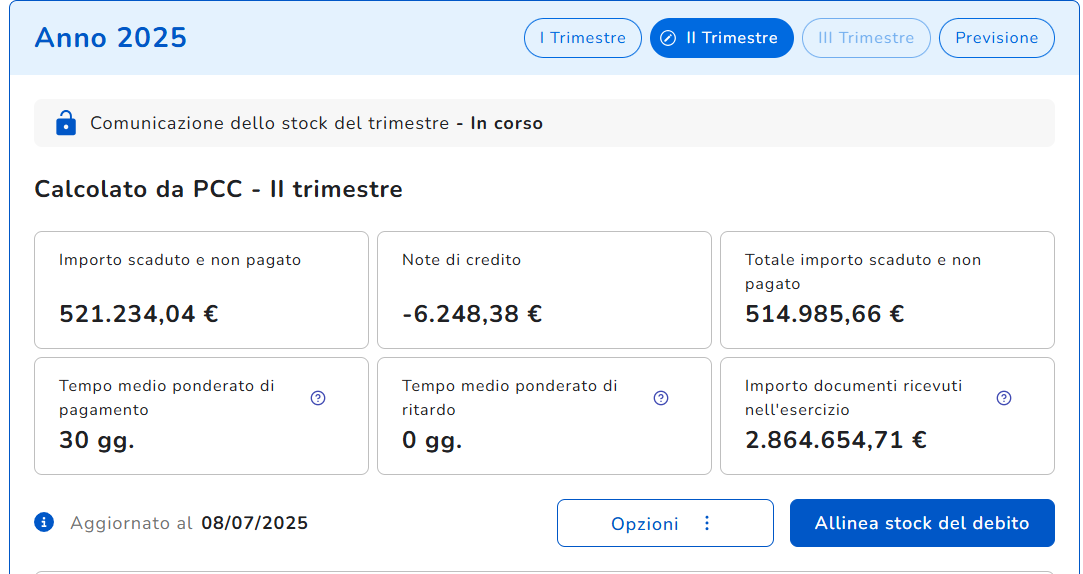
Task: Click the three-dot icon in Opzioni
Action: (x=707, y=523)
